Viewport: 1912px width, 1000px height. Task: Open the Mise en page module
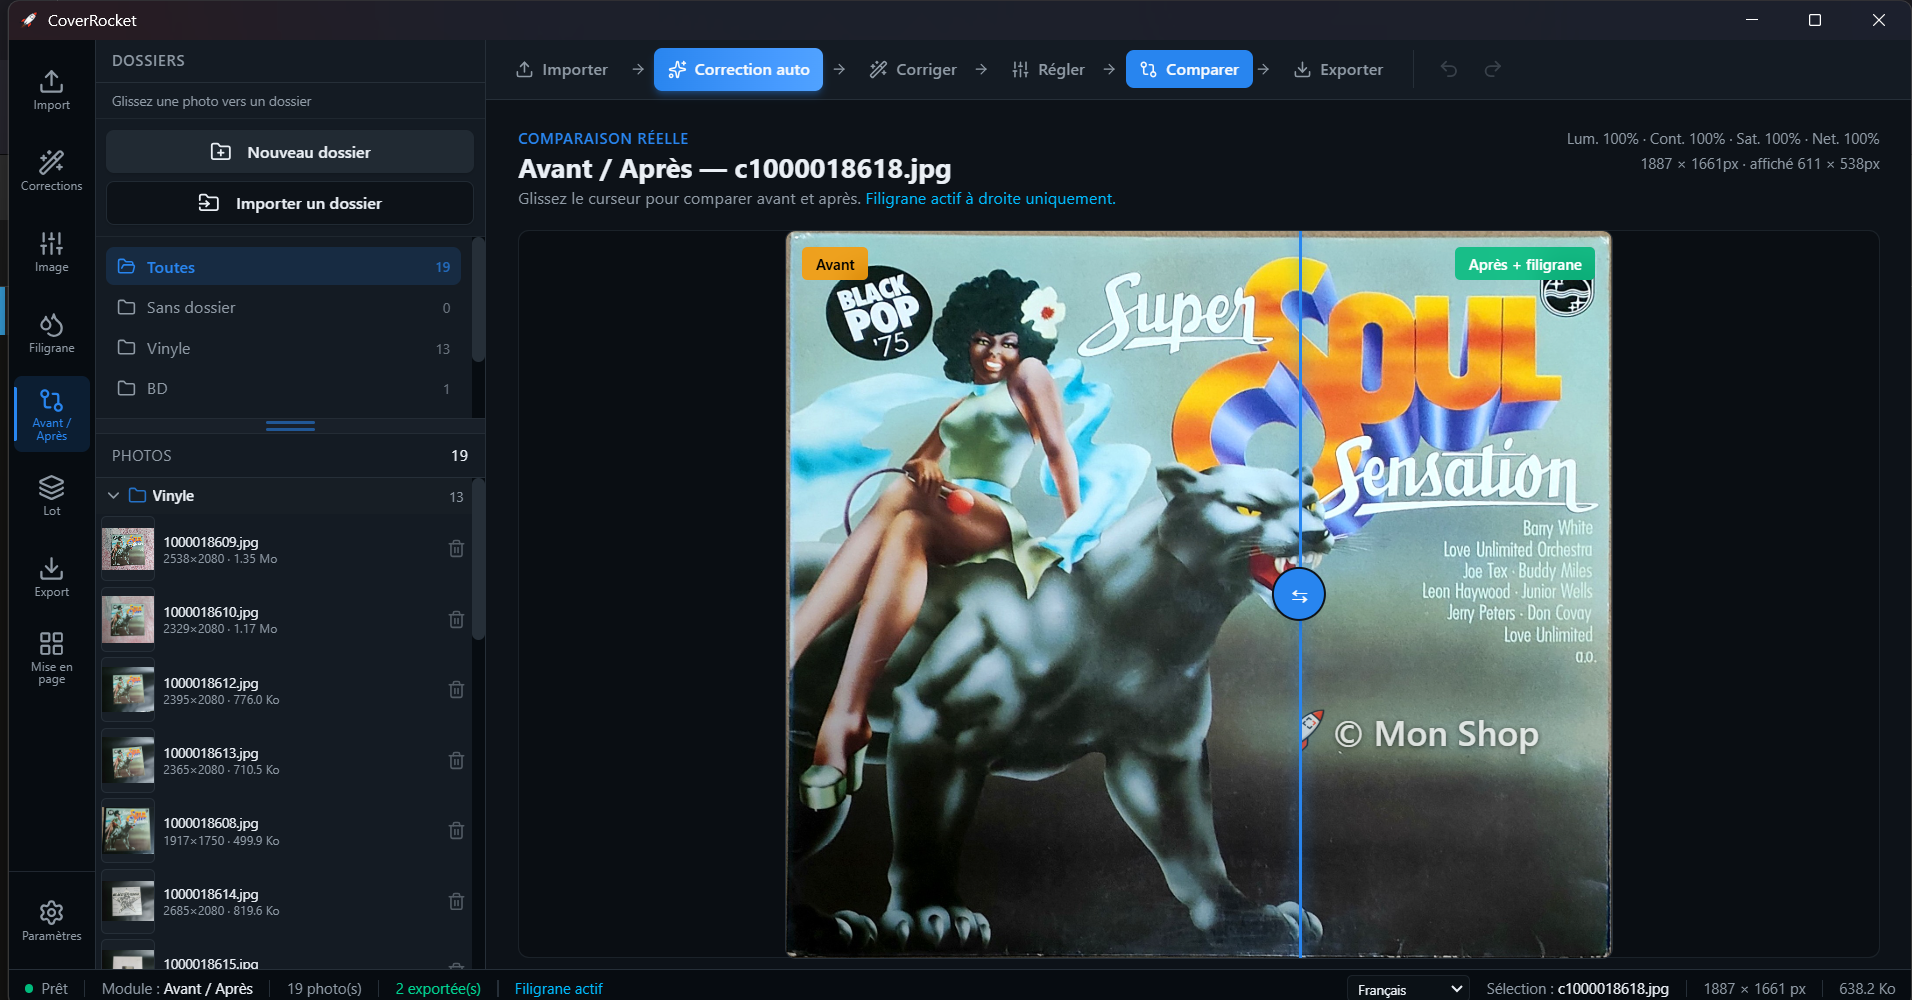(51, 657)
